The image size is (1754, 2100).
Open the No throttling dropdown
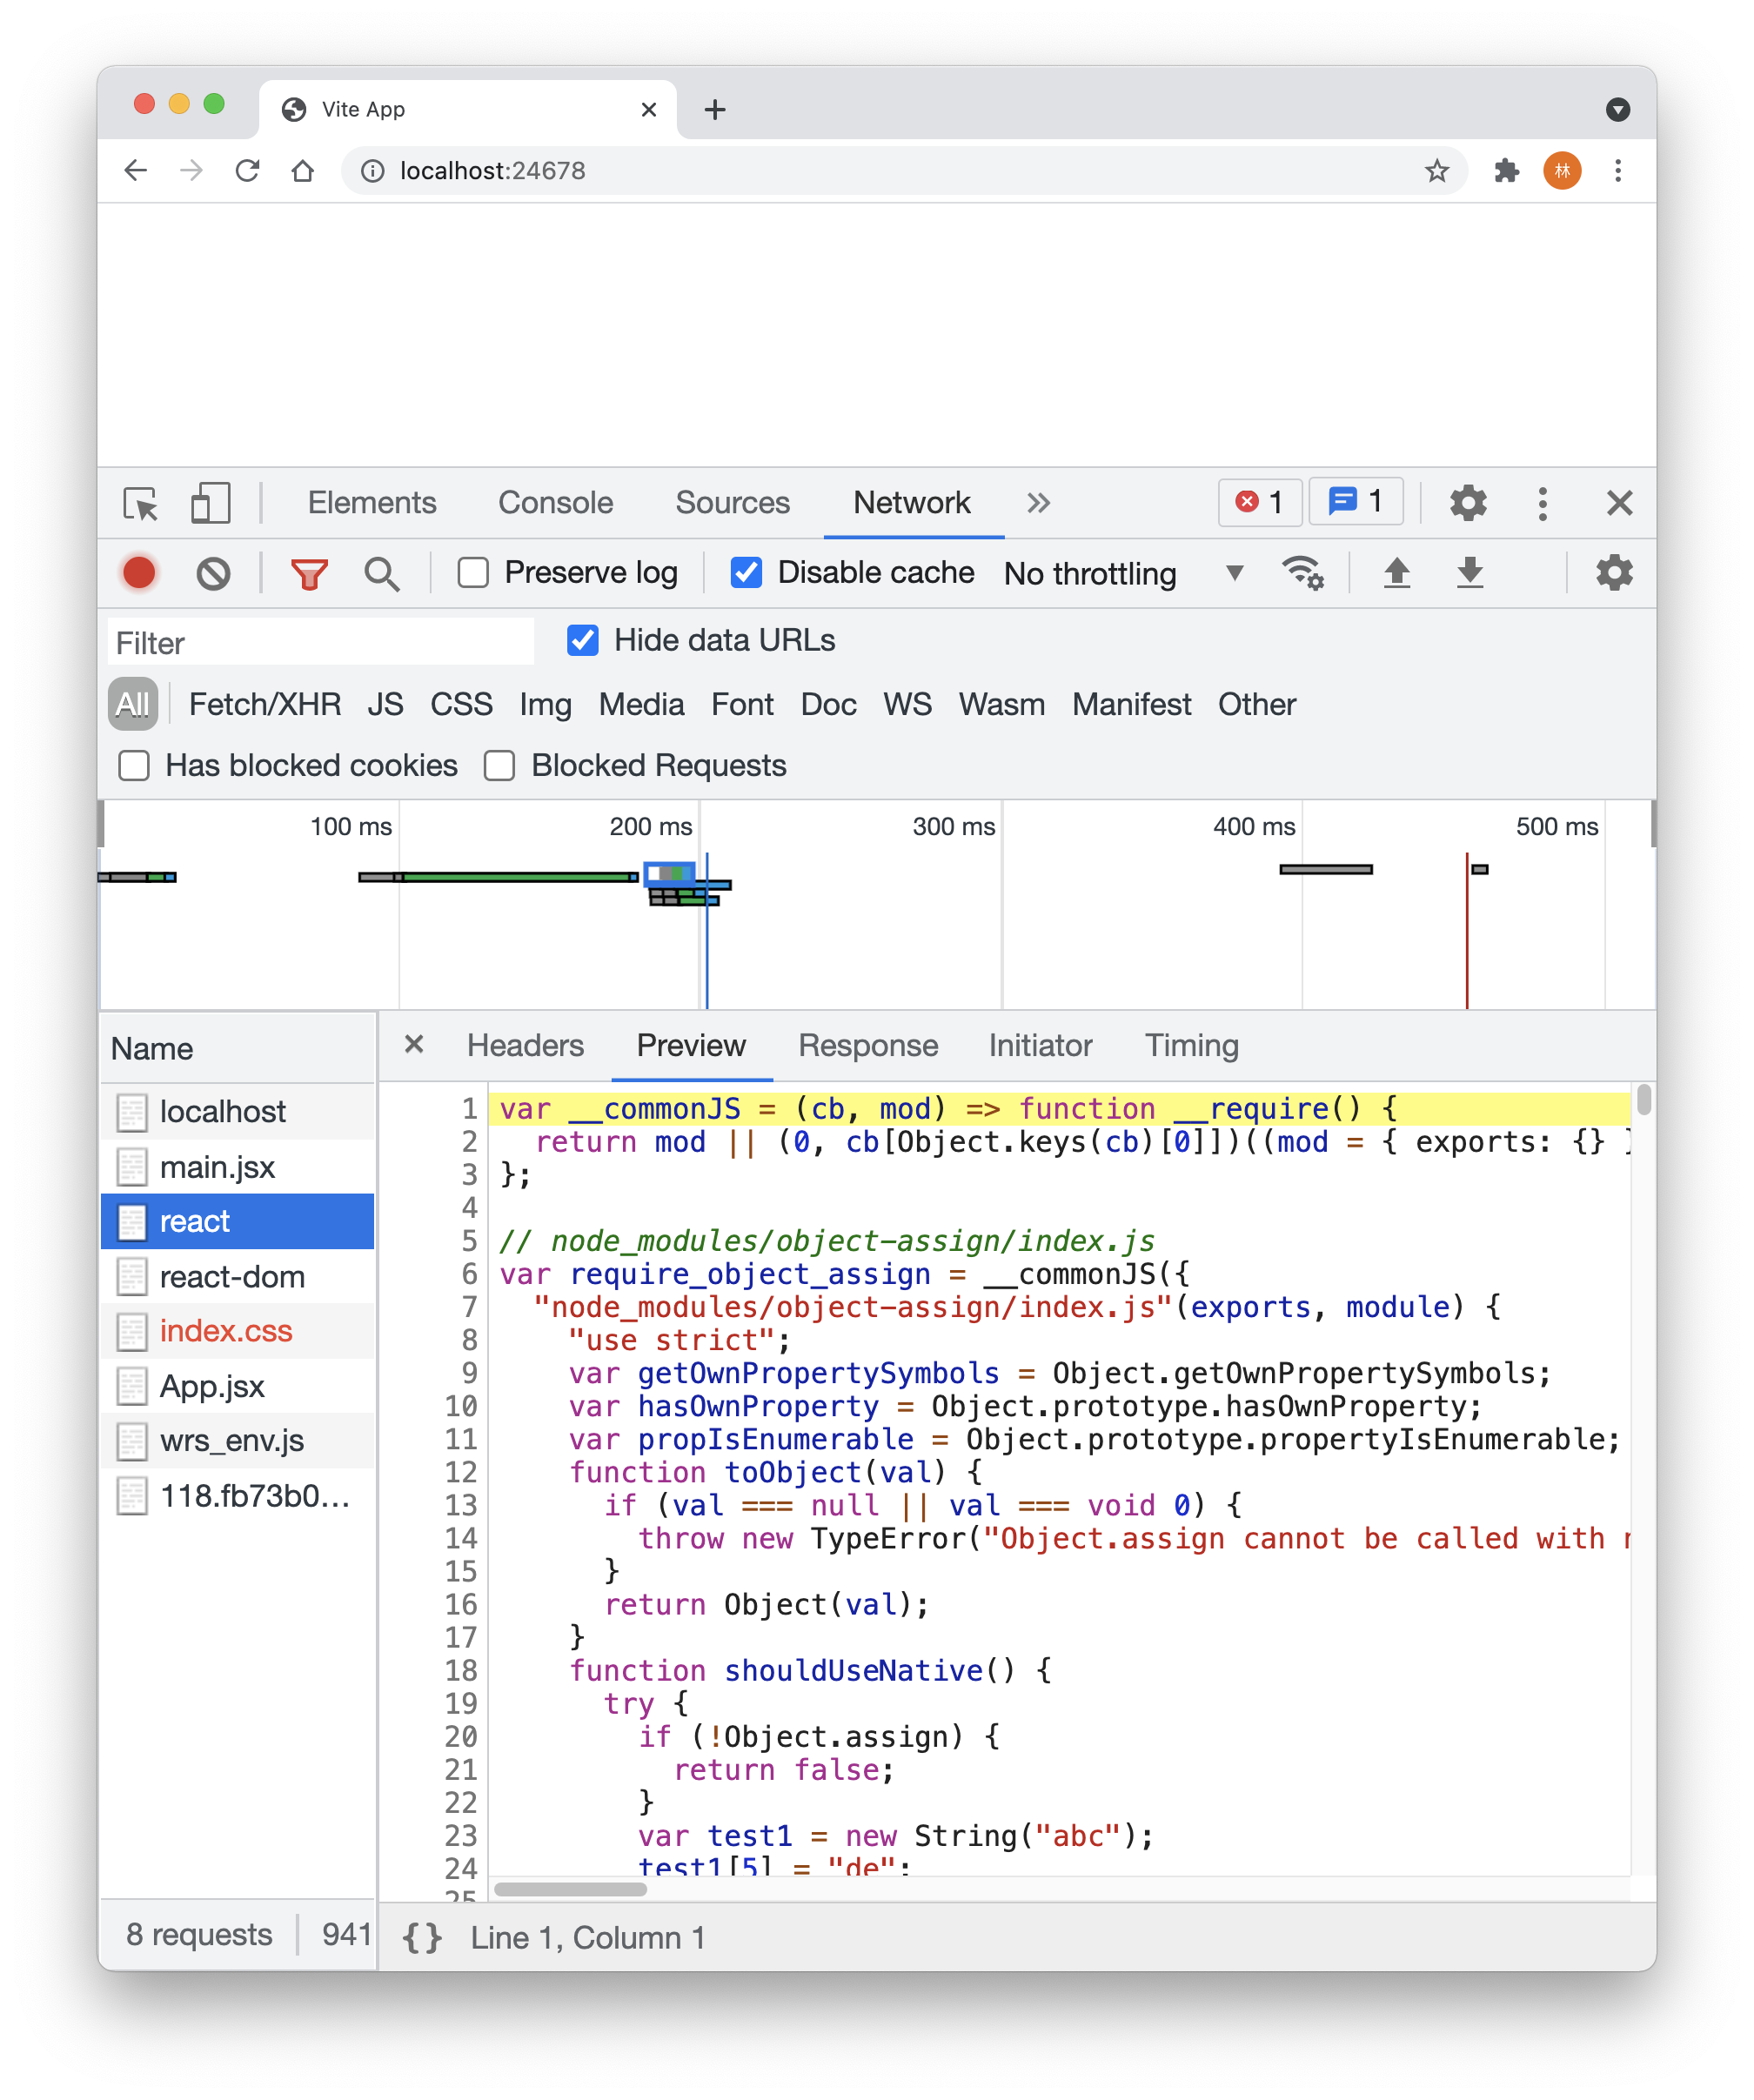[1123, 574]
